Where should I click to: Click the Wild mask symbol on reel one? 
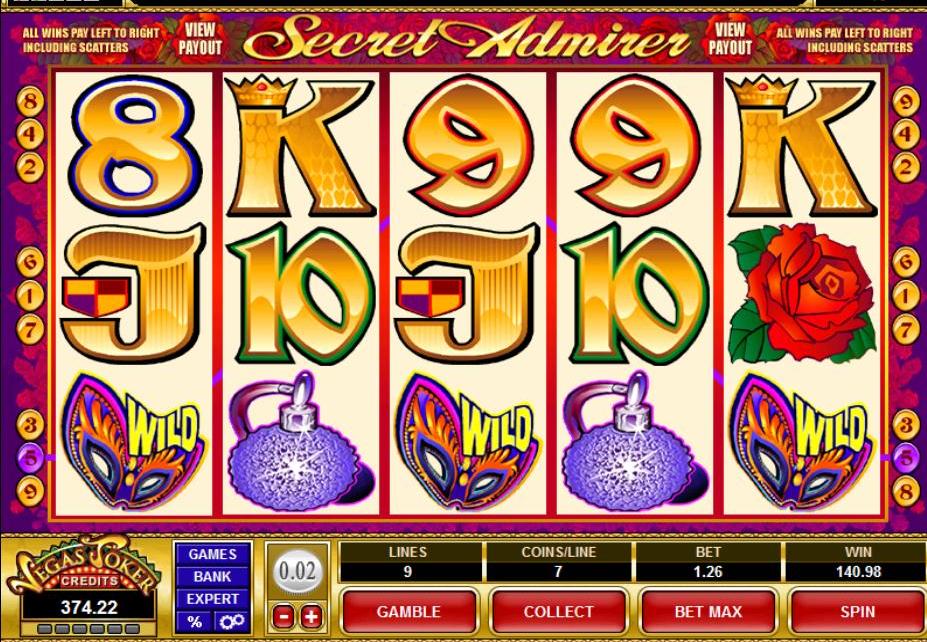(134, 442)
